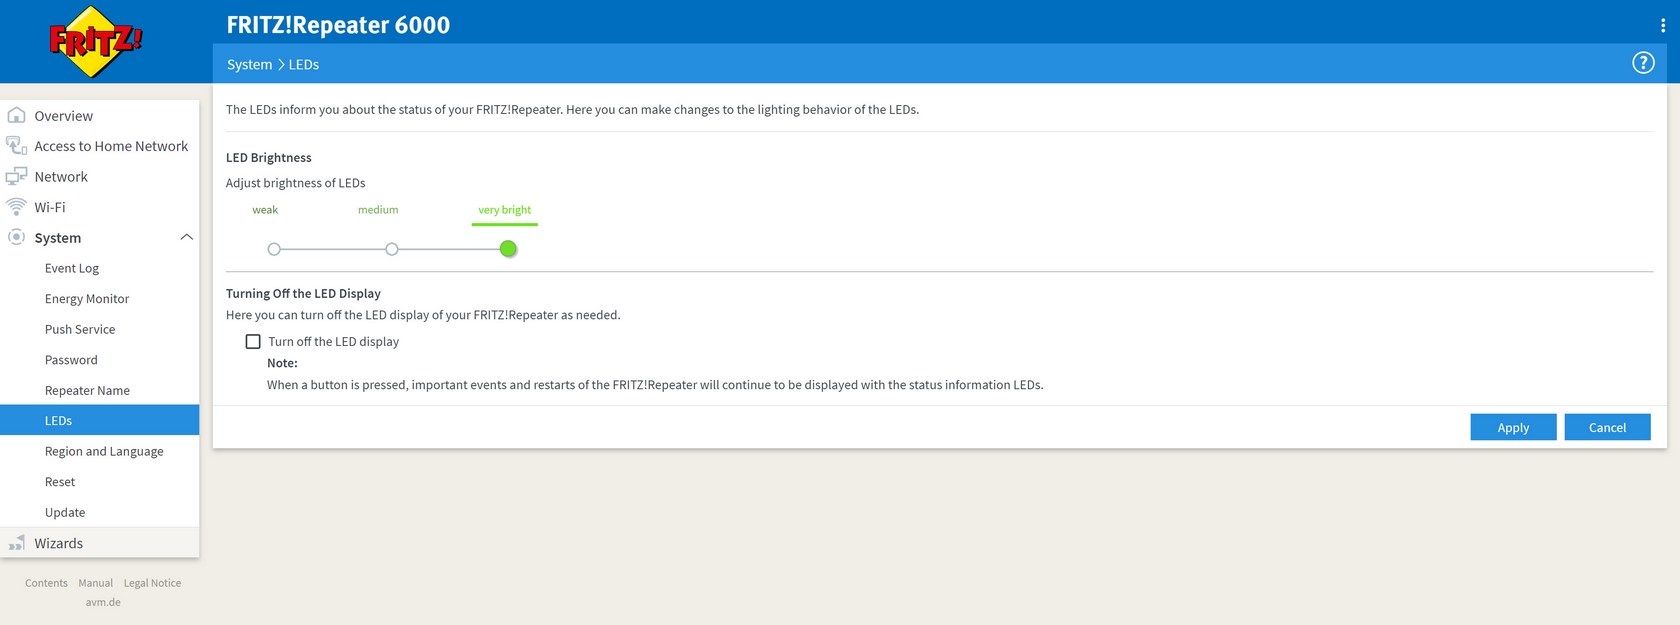Open the three-dot options menu
The width and height of the screenshot is (1680, 625).
pos(1662,25)
